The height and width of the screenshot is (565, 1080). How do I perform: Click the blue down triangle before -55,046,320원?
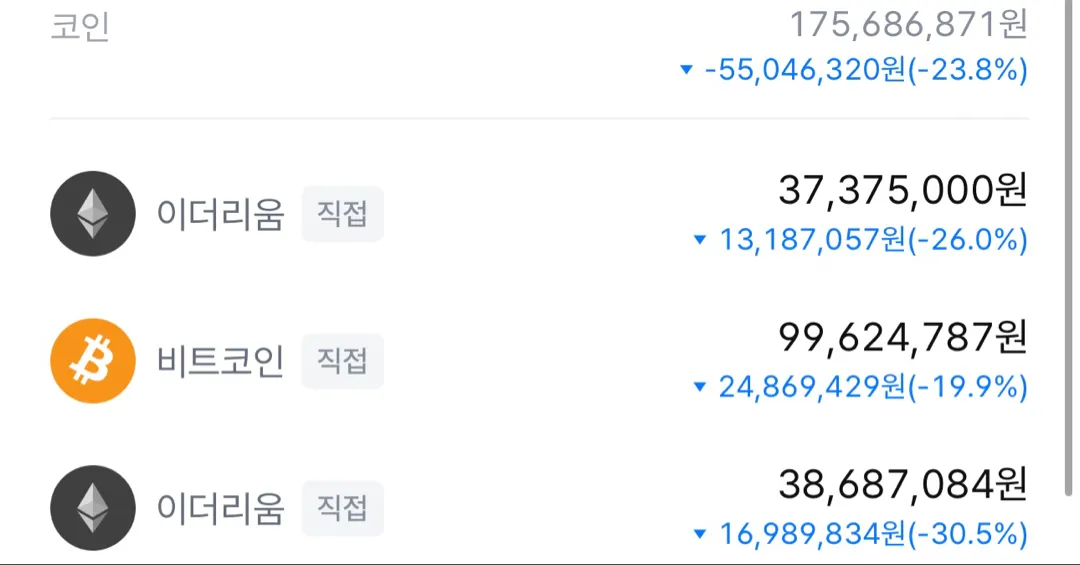click(x=686, y=70)
